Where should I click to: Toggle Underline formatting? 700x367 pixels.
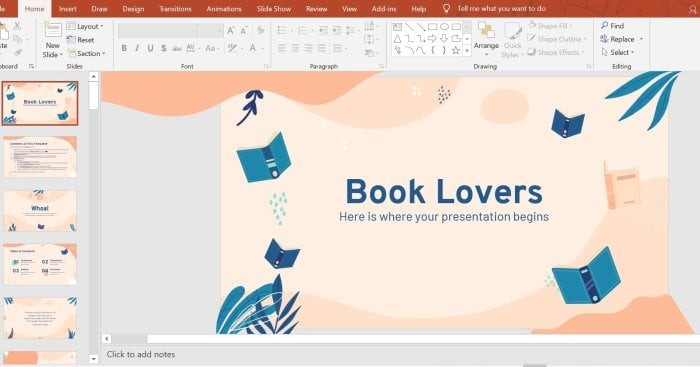(x=150, y=48)
